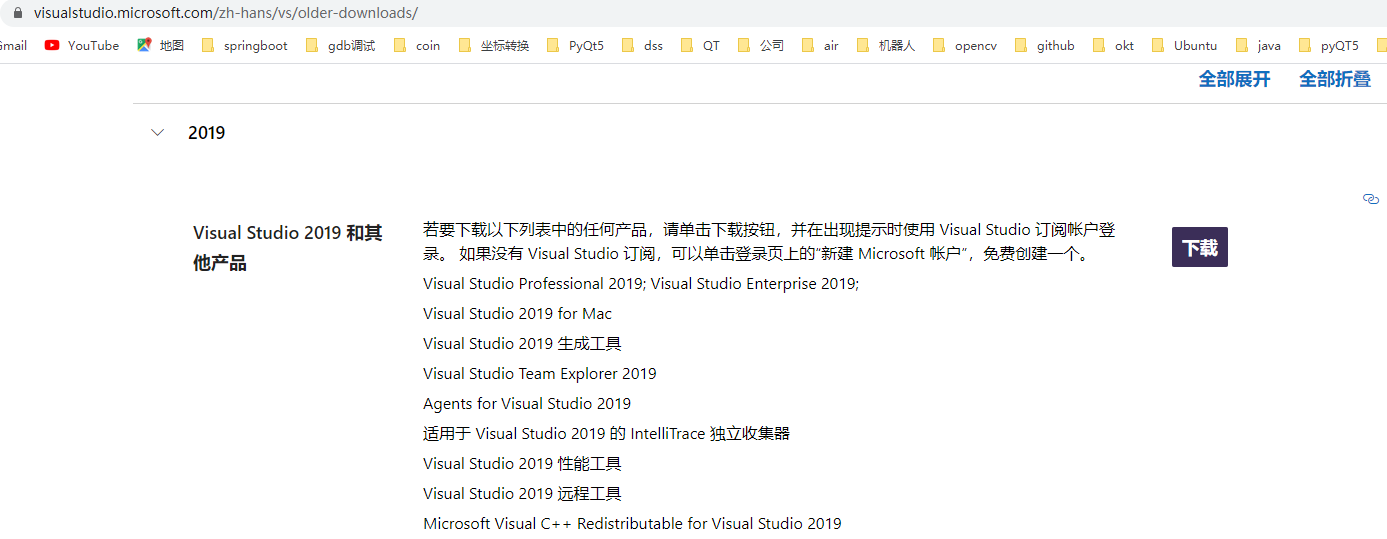The image size is (1387, 539).
Task: Open the github bookmark folder
Action: click(x=1045, y=45)
